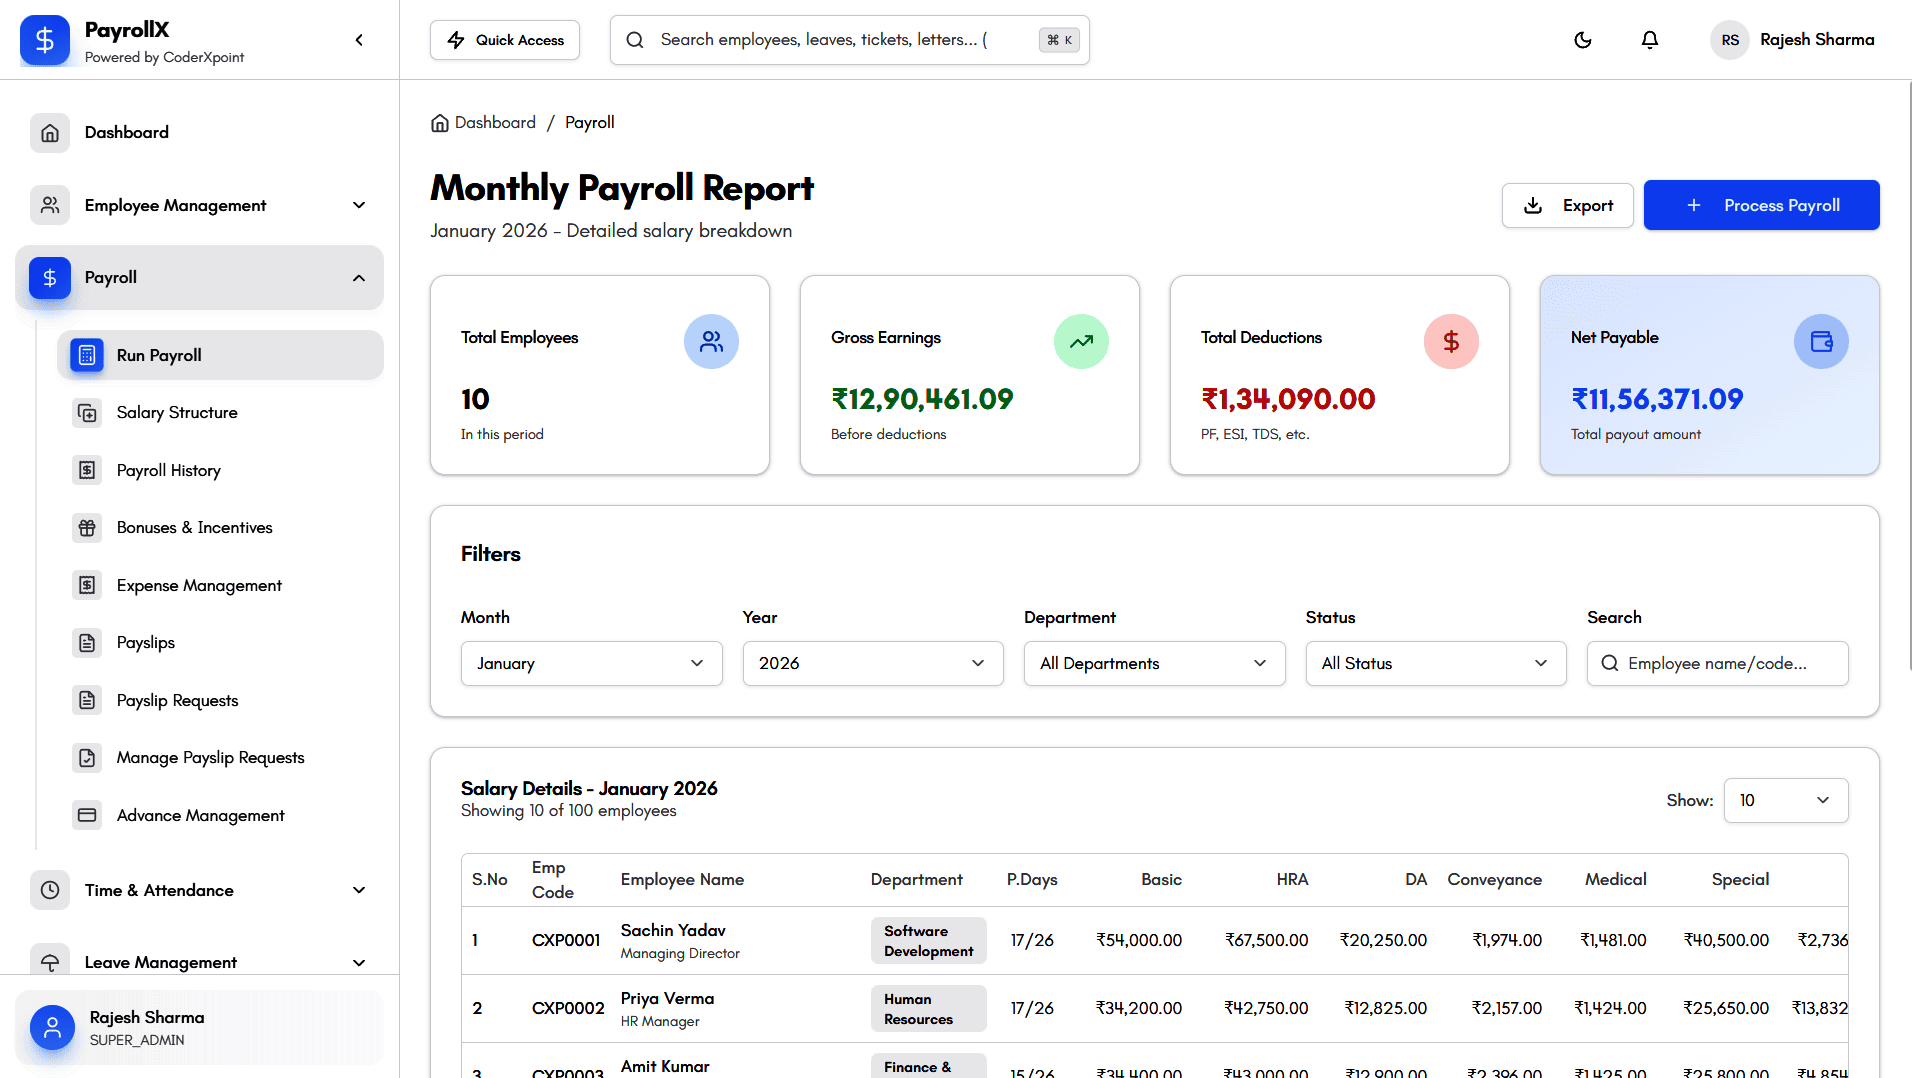Open the All Status filter dropdown
Image resolution: width=1912 pixels, height=1078 pixels.
1435,663
